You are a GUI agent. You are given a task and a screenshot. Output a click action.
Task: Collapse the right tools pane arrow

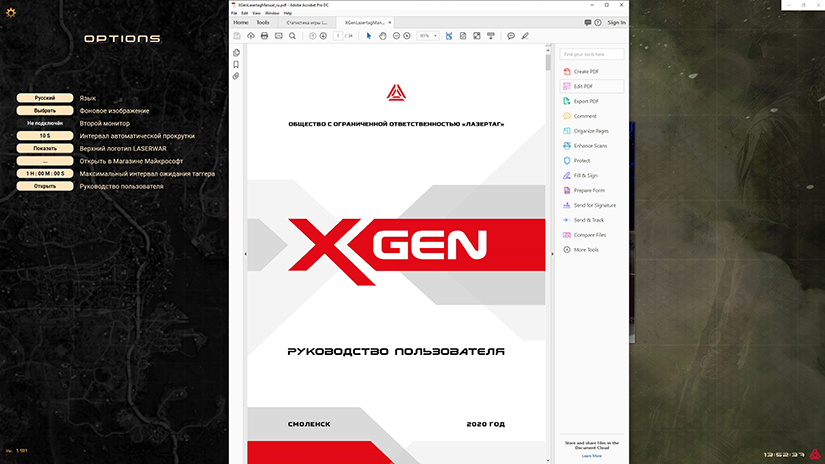click(x=552, y=254)
